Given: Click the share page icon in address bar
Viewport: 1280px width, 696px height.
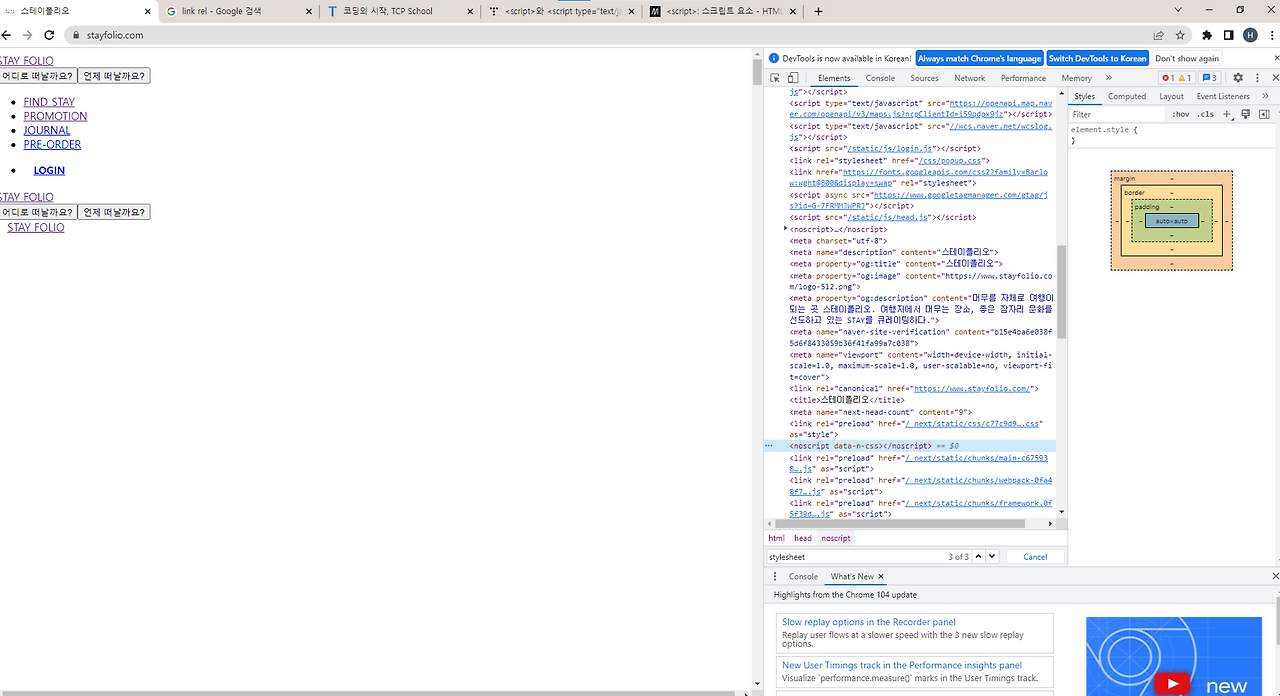Looking at the screenshot, I should [x=1159, y=35].
